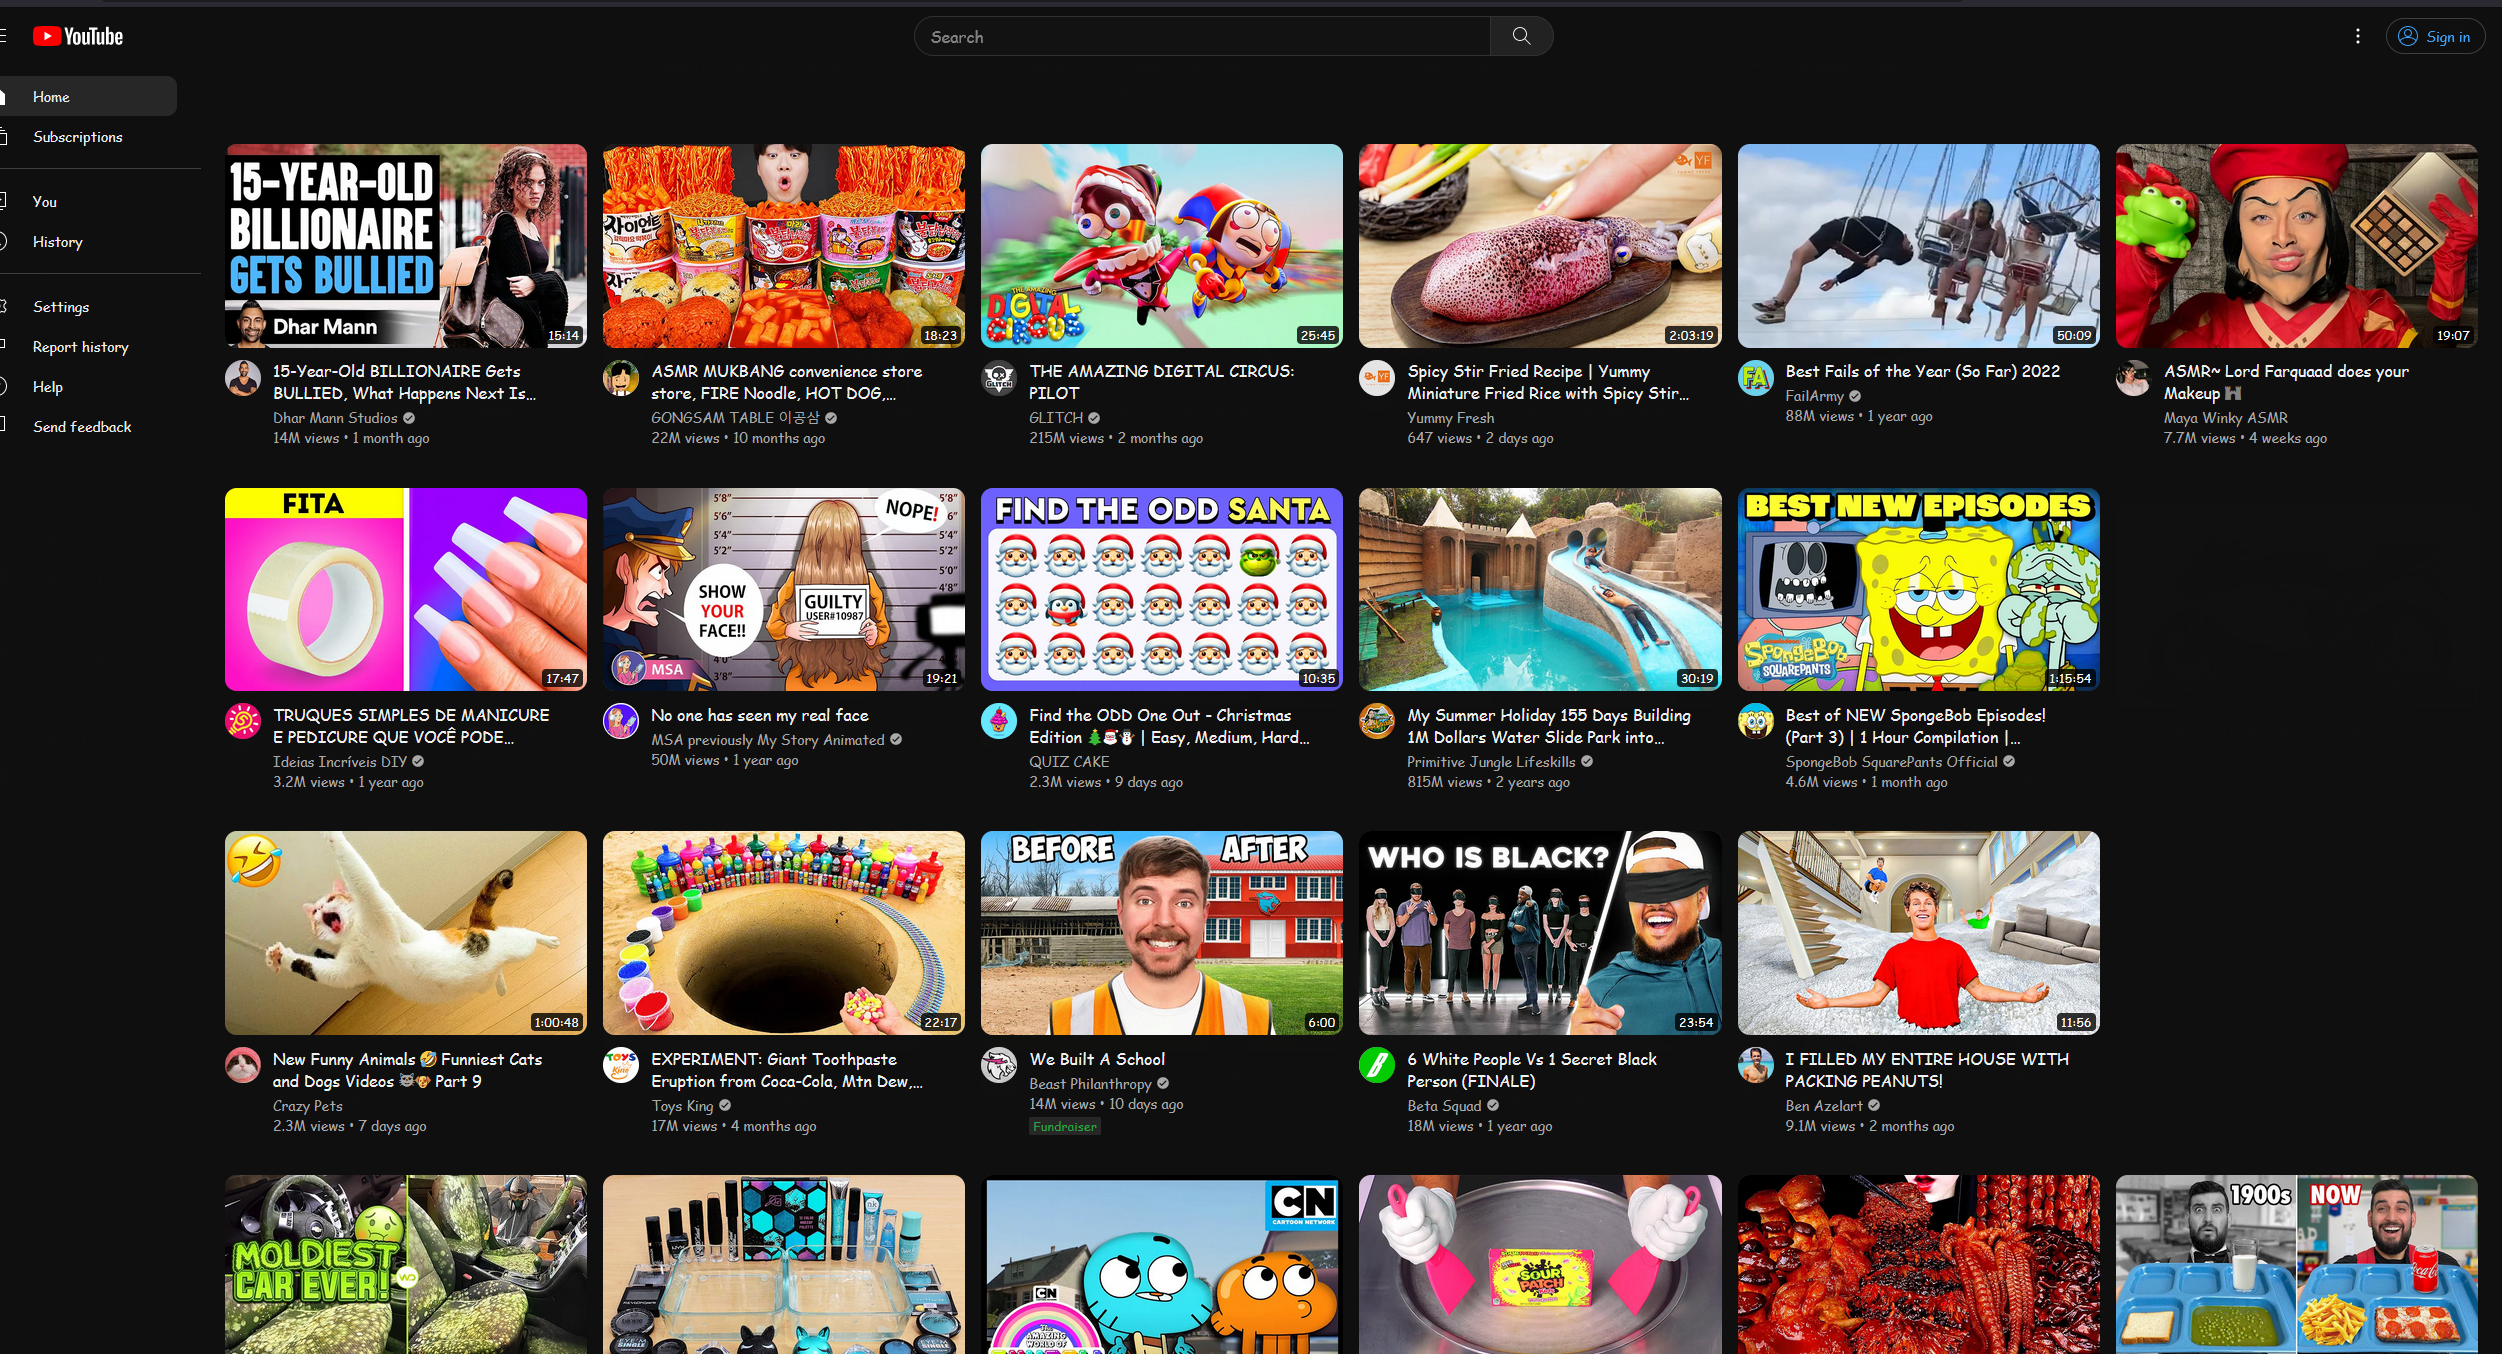The height and width of the screenshot is (1354, 2502).
Task: Click the Send feedback link
Action: tap(81, 427)
